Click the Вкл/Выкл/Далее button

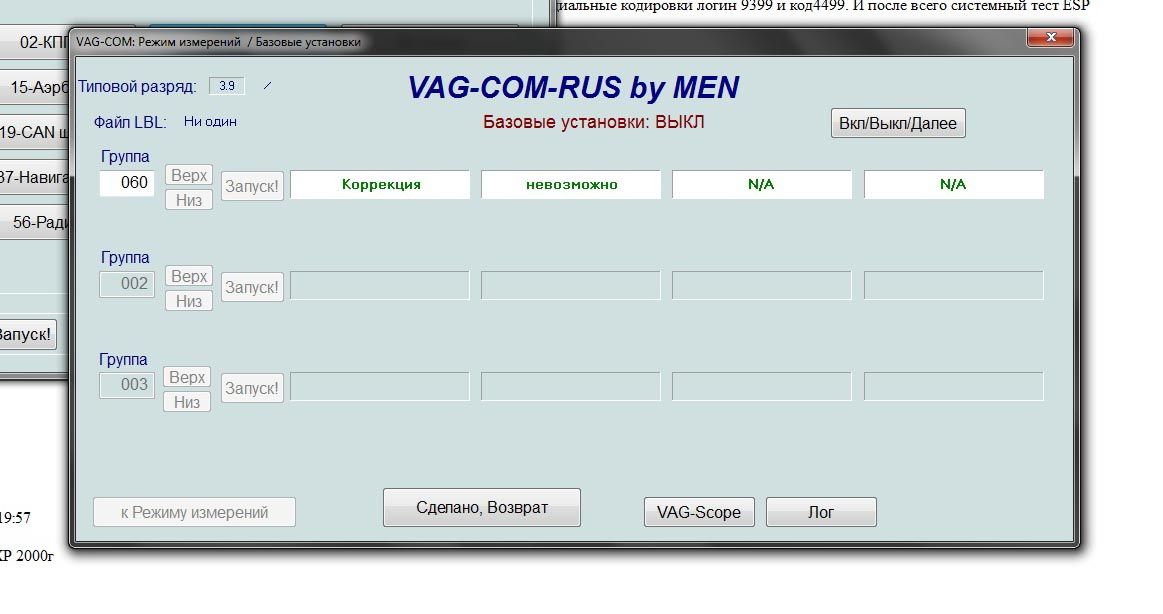[x=897, y=123]
